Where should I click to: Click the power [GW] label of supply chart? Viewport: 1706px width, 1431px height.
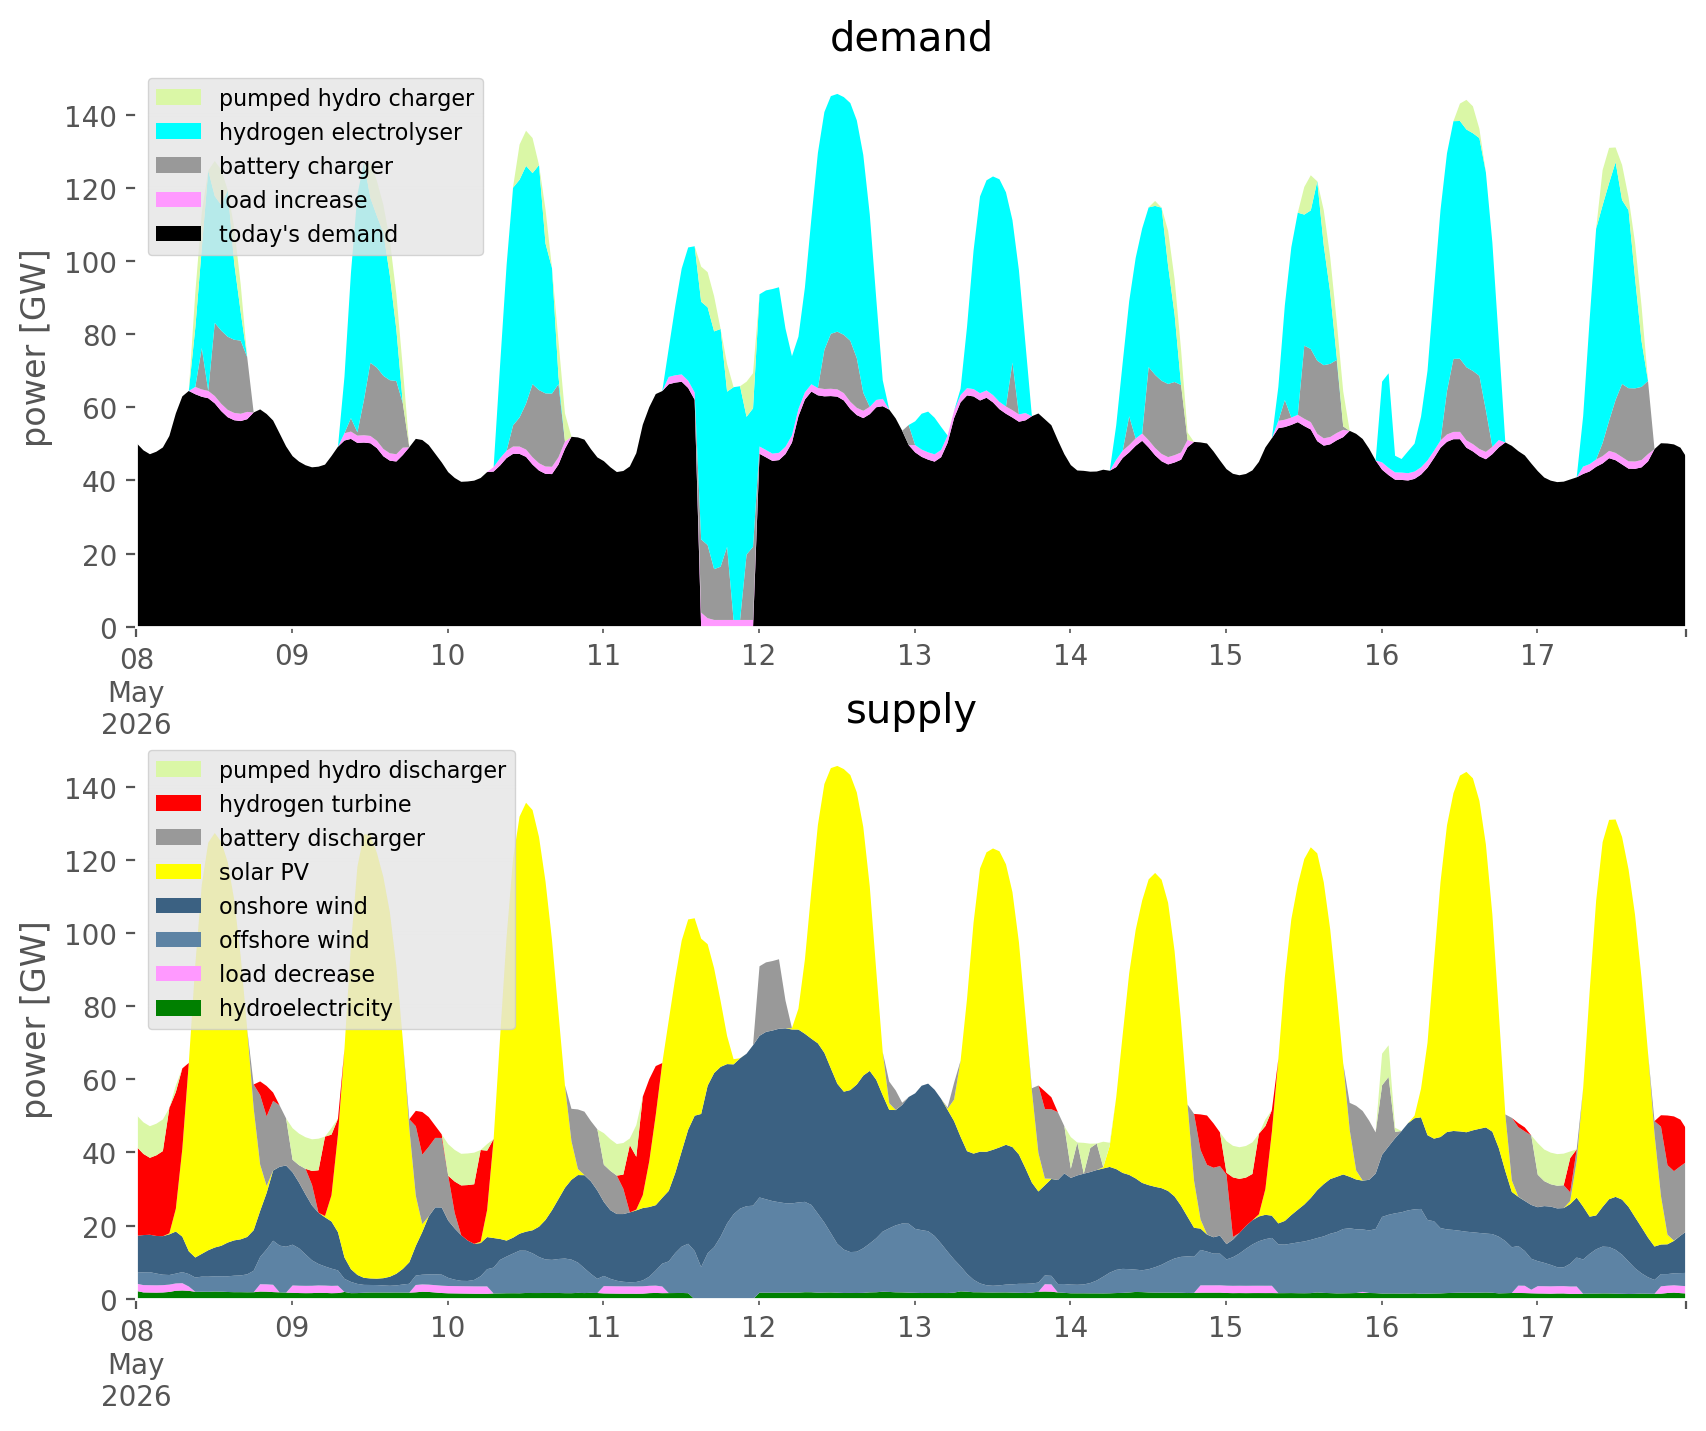35,1020
